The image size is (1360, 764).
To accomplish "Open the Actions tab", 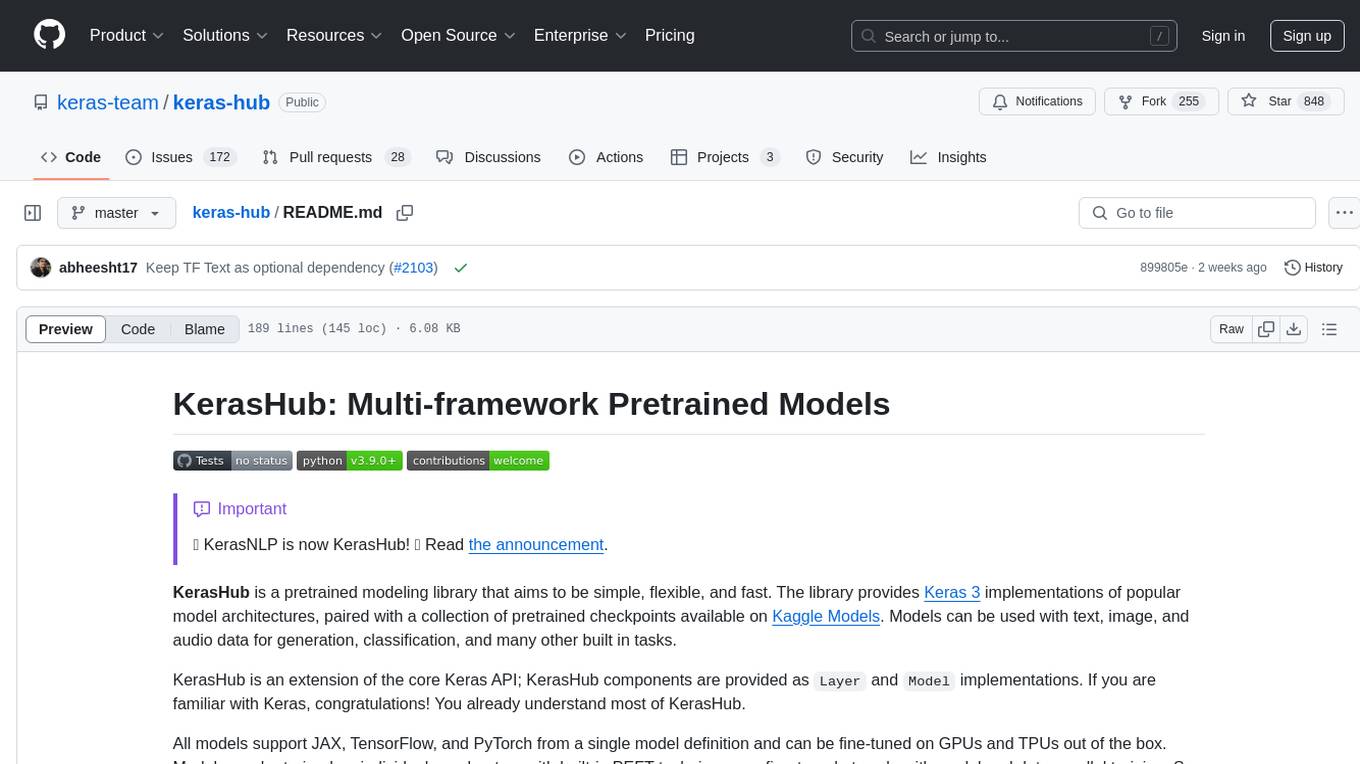I will point(606,157).
